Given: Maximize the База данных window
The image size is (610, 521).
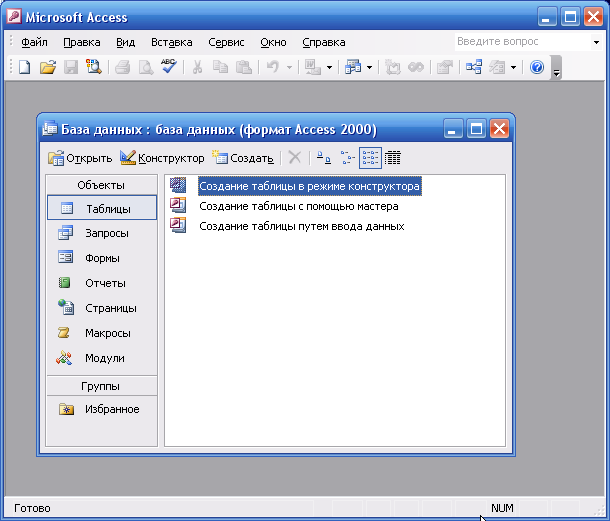Looking at the screenshot, I should [476, 129].
